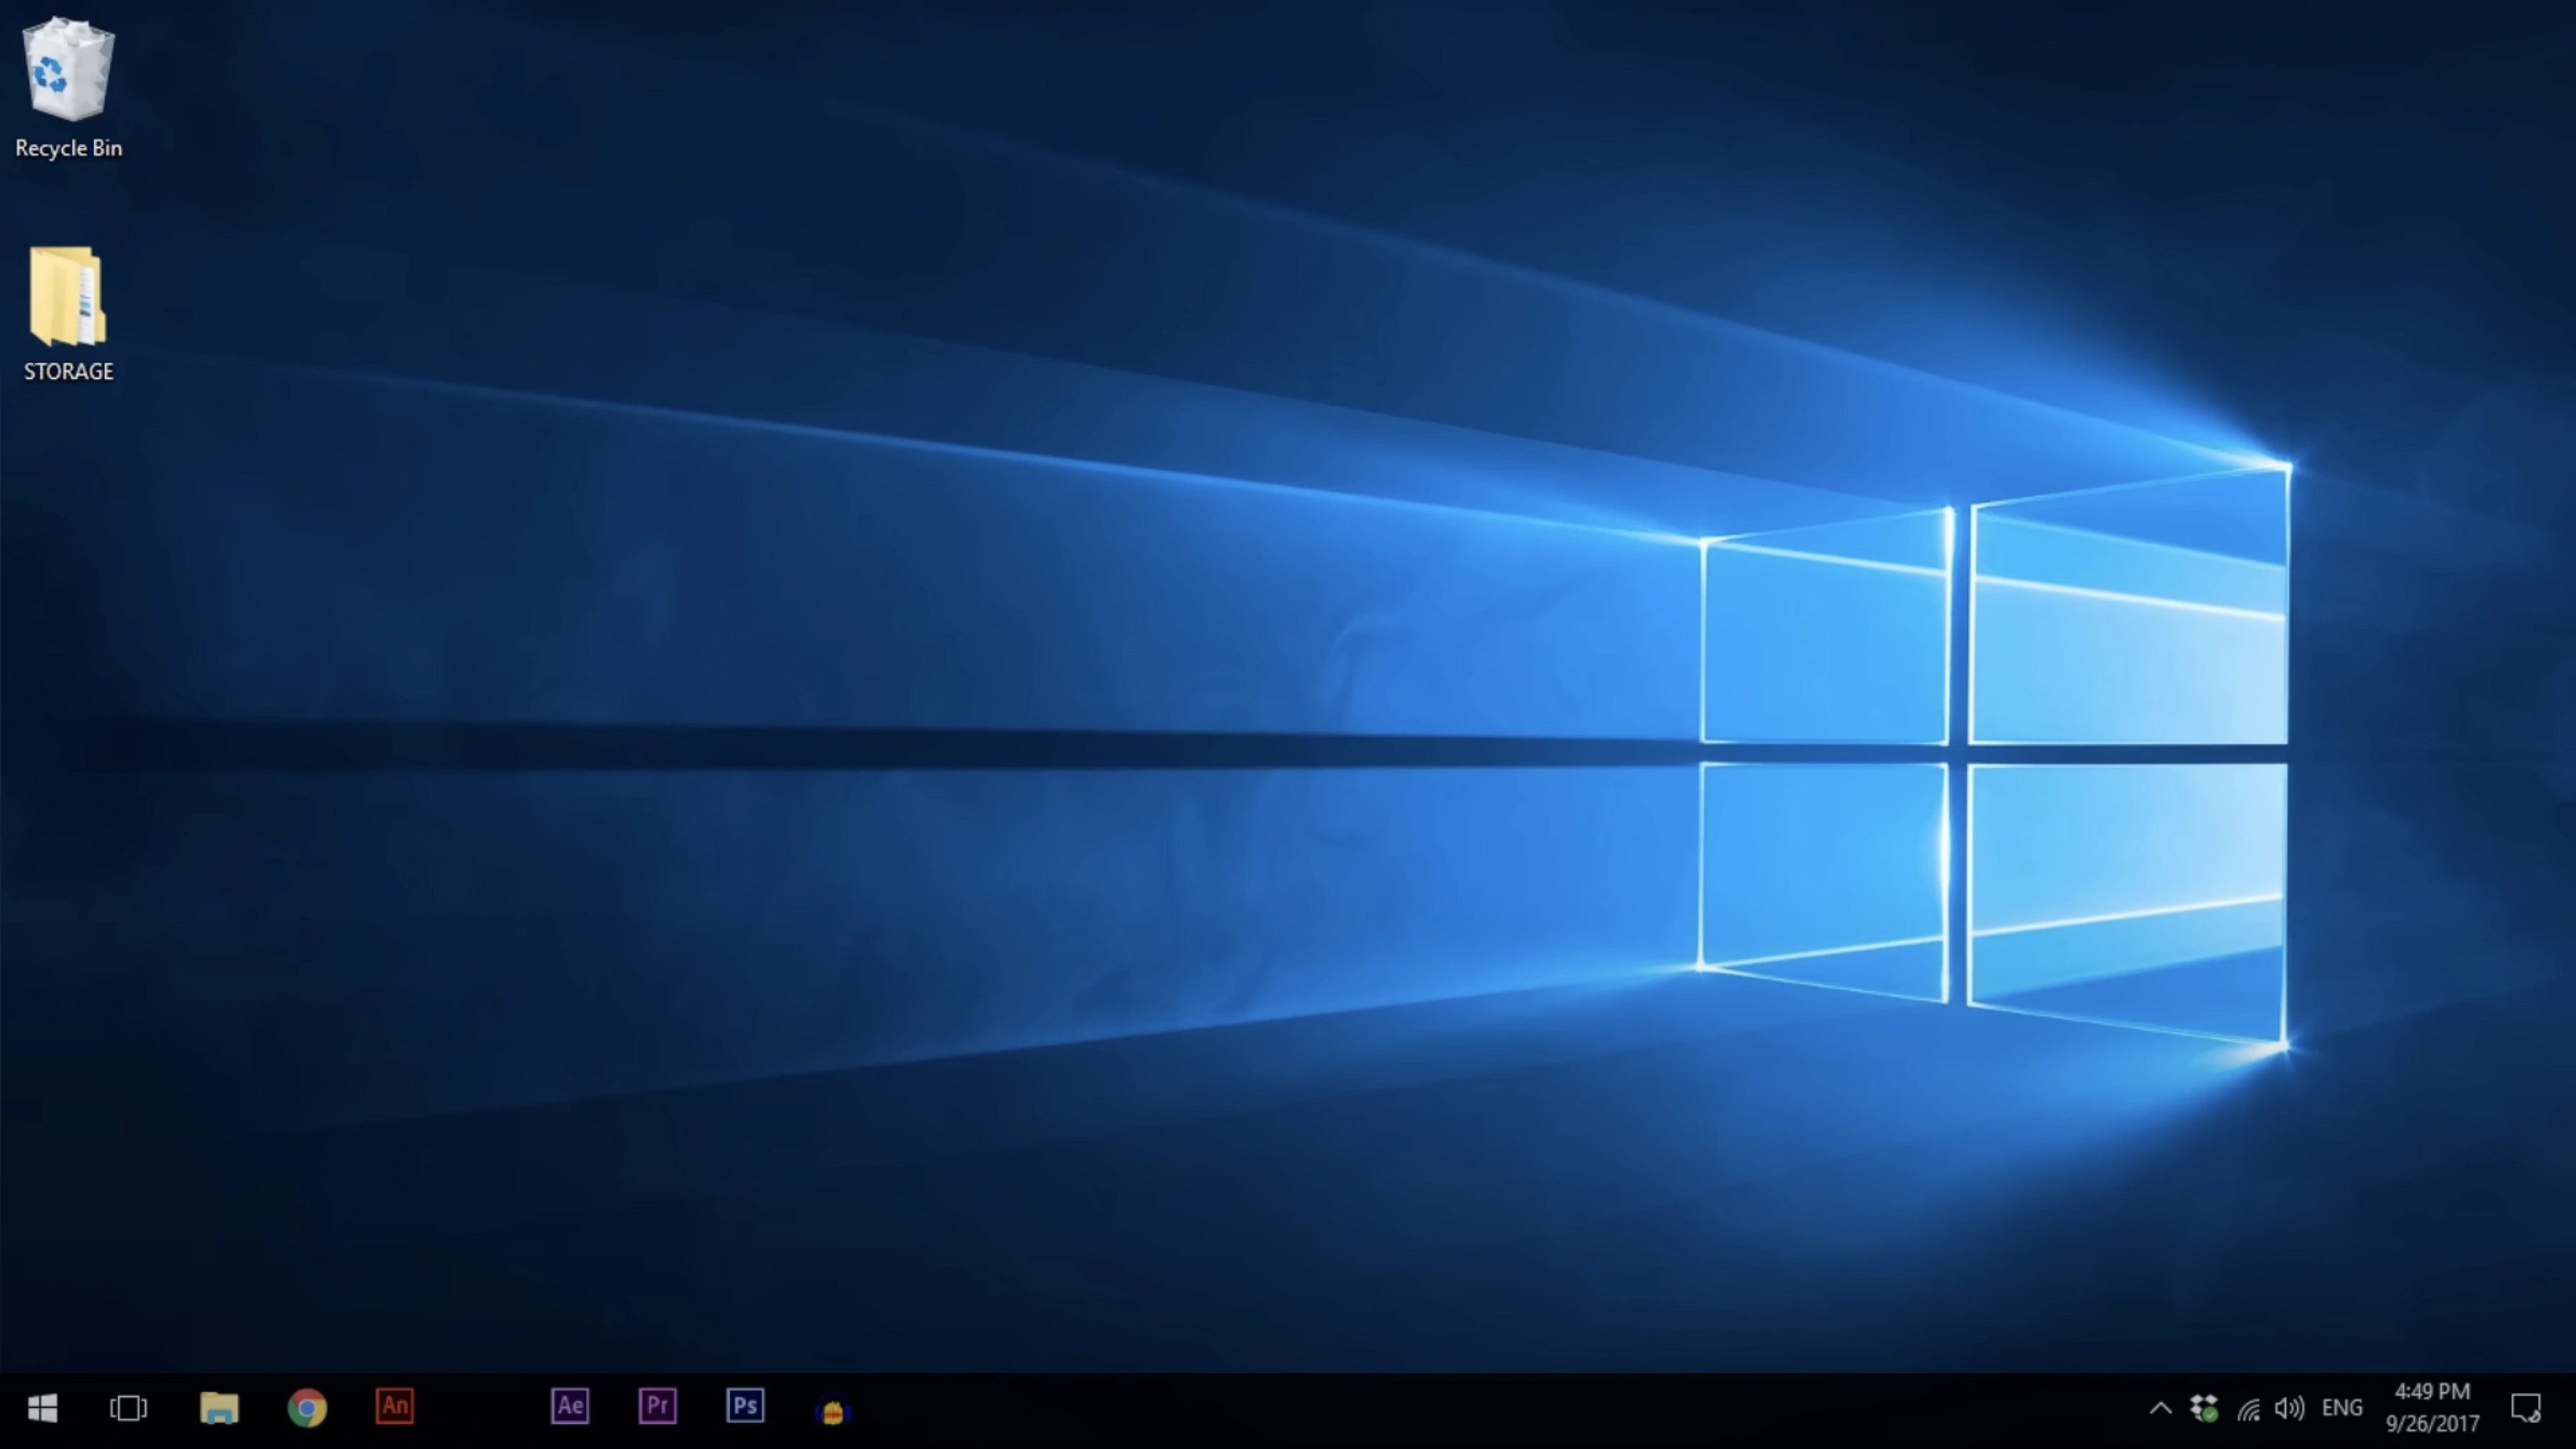Image resolution: width=2576 pixels, height=1449 pixels.
Task: Expand hidden system tray icons chevron
Action: point(2160,1408)
